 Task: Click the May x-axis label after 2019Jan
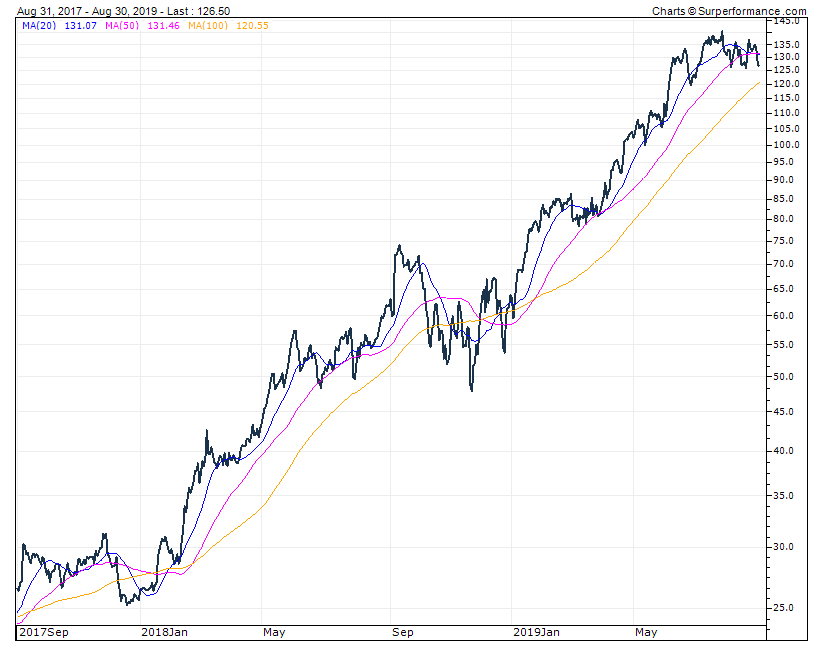(x=646, y=632)
